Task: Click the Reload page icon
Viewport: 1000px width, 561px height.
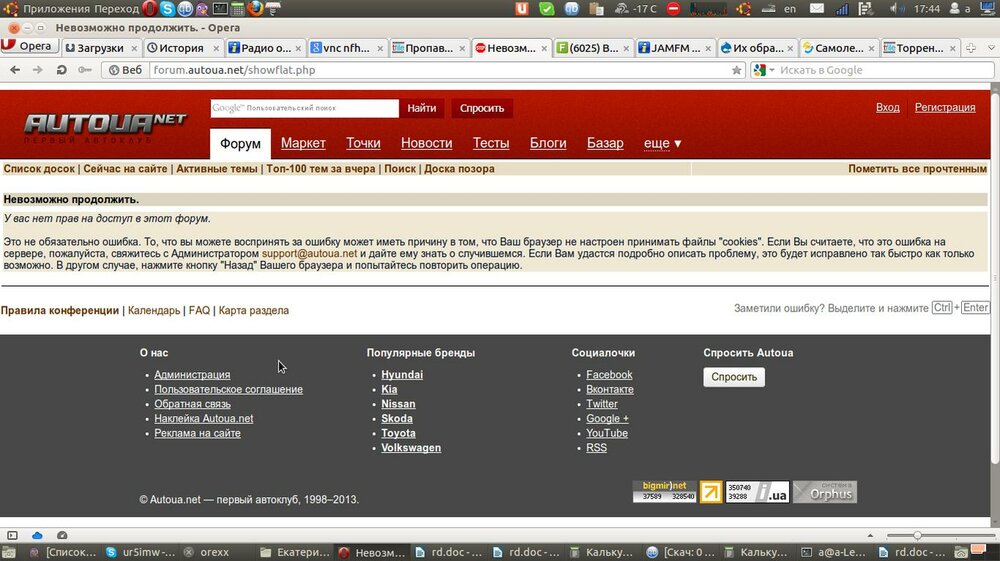Action: coord(61,70)
